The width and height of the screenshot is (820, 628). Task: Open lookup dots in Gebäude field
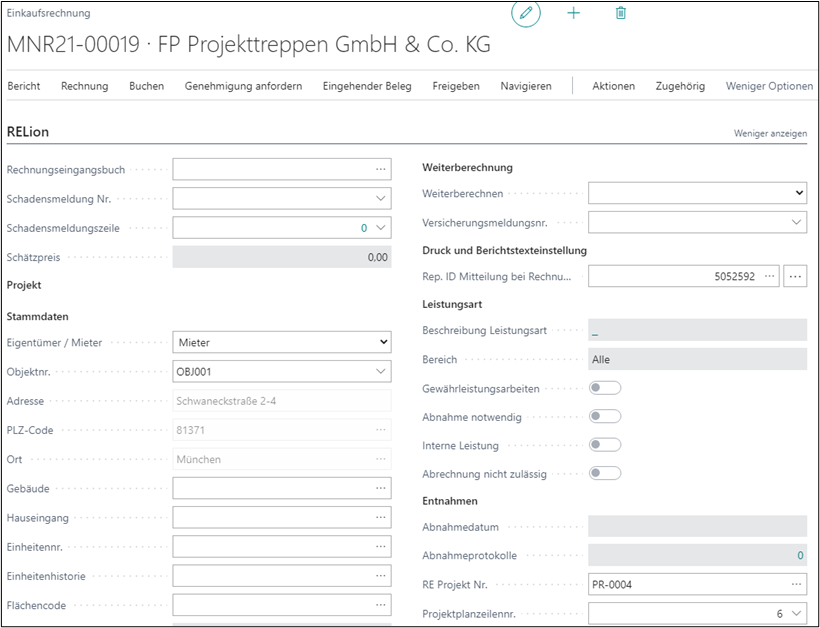point(380,489)
